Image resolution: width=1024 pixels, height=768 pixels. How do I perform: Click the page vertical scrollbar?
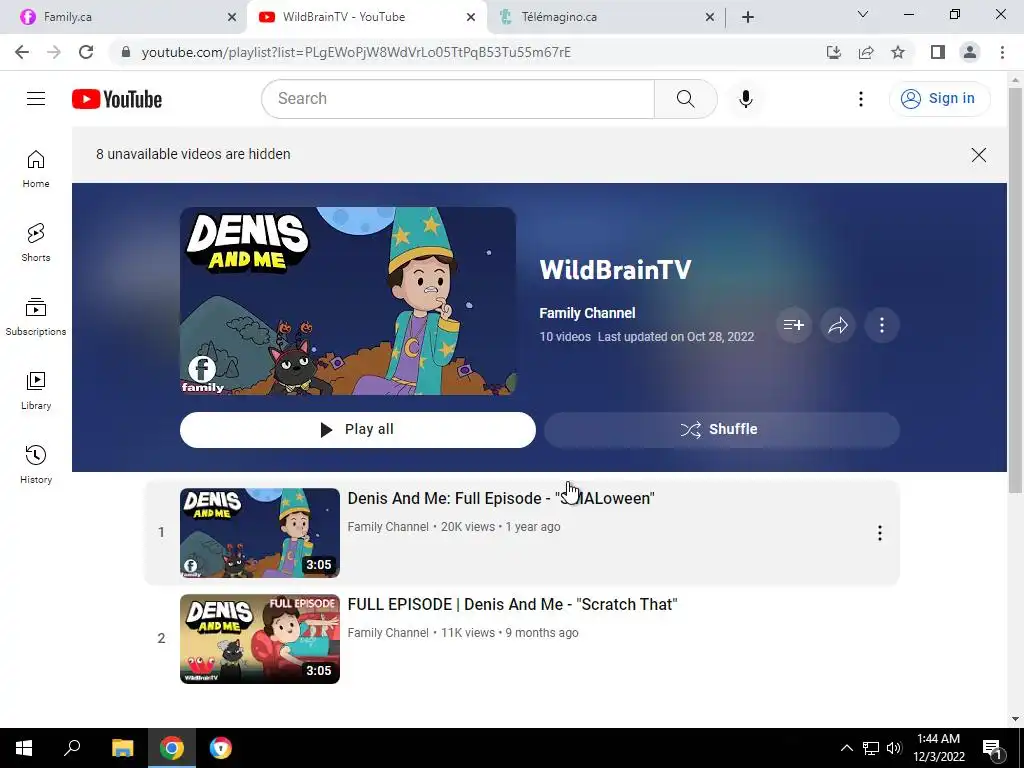pos(1015,290)
